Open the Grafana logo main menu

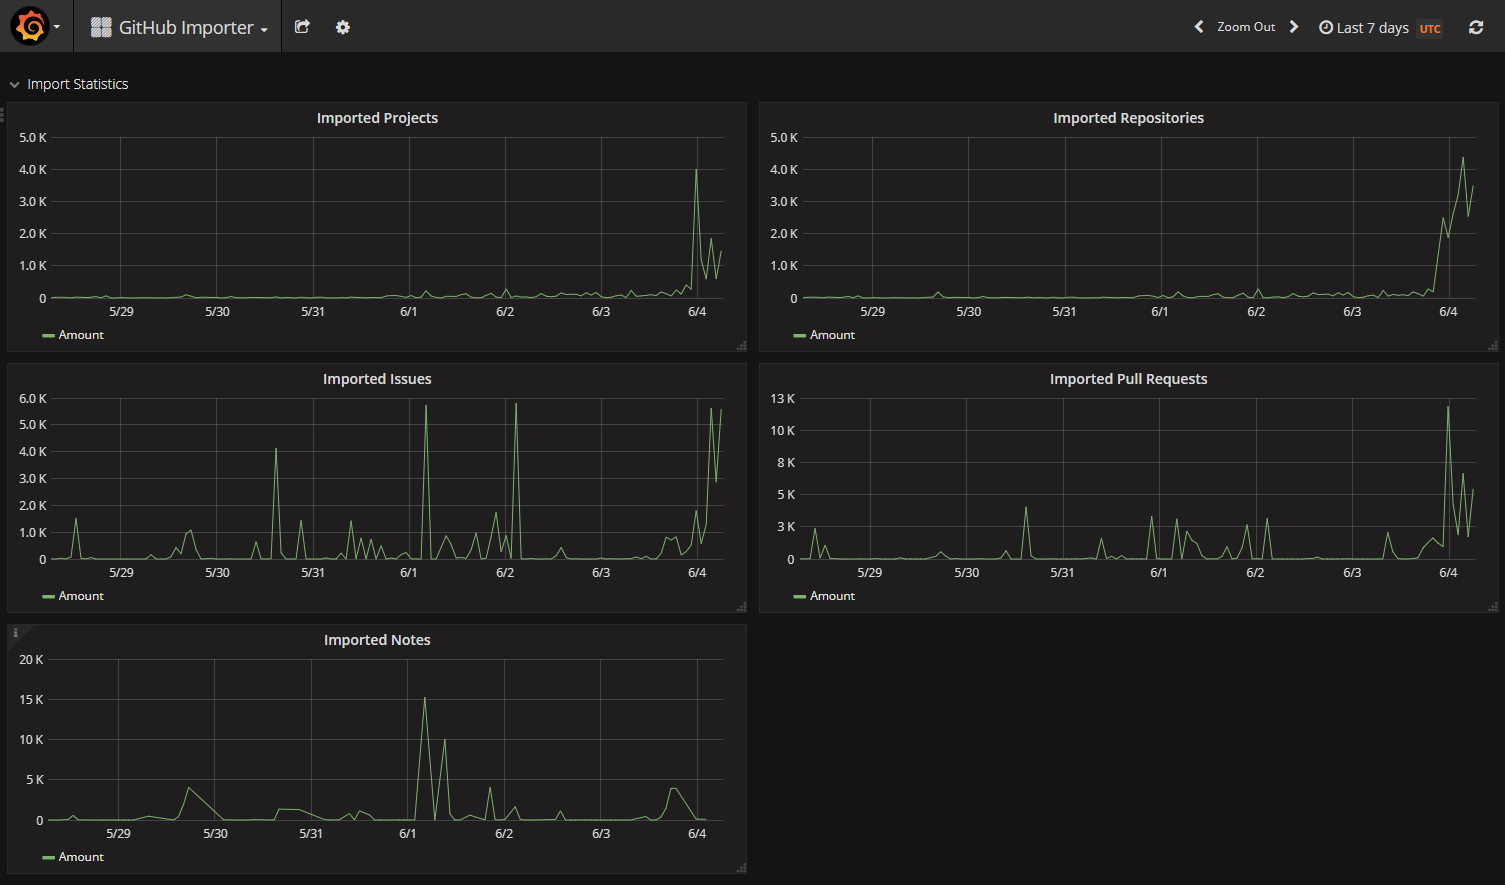31,27
